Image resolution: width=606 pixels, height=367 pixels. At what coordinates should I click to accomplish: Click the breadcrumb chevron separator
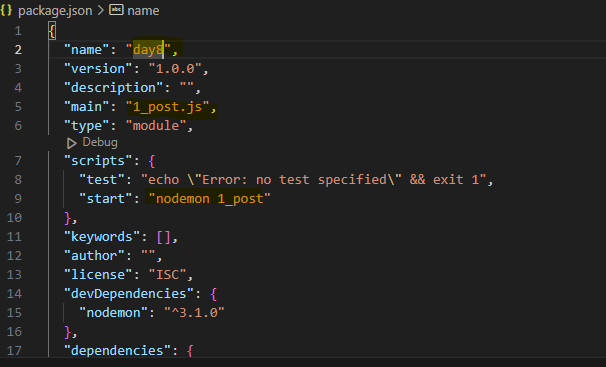[x=100, y=10]
